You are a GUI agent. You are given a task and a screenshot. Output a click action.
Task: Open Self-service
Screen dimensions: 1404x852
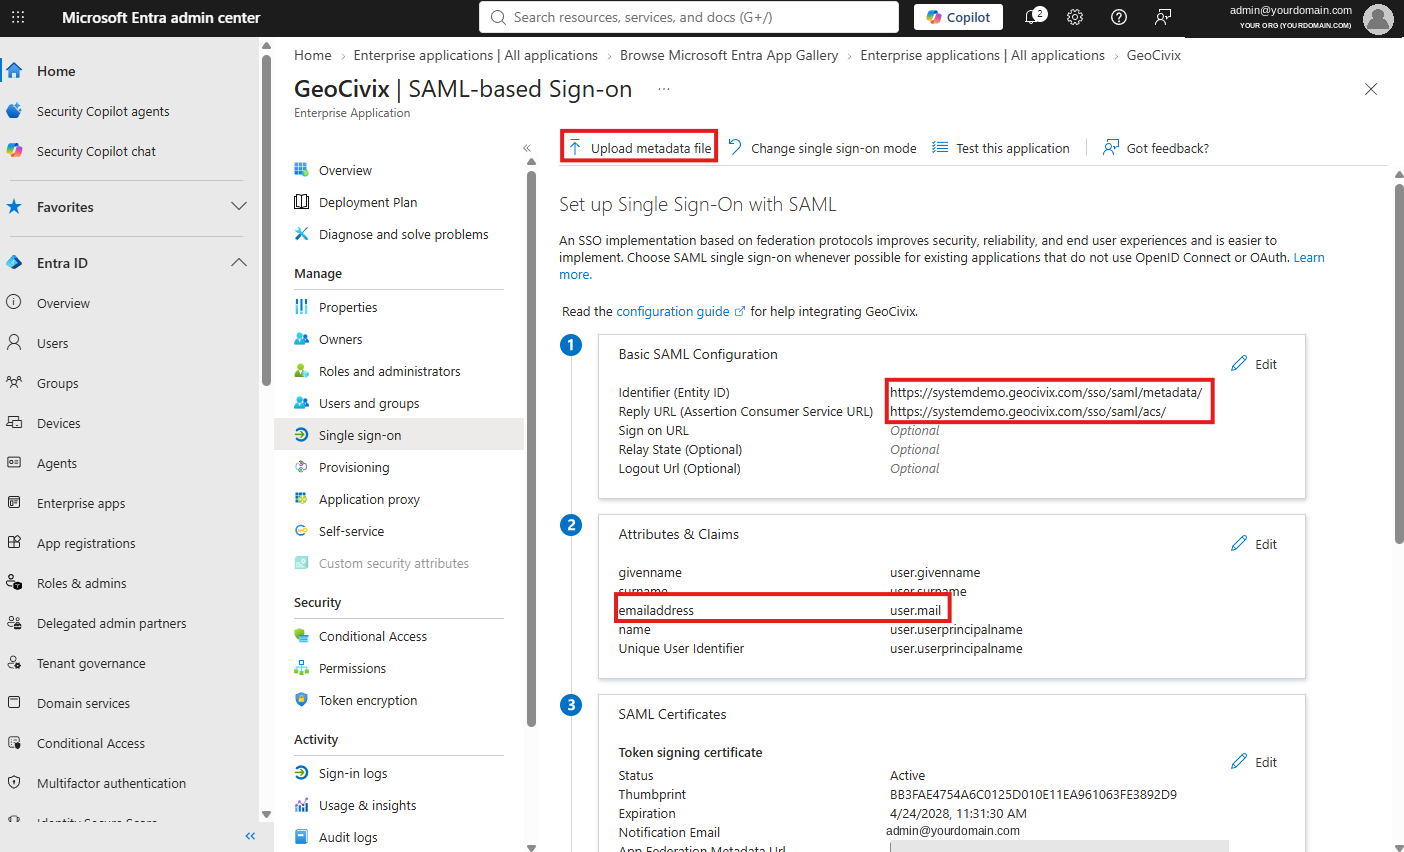point(351,531)
